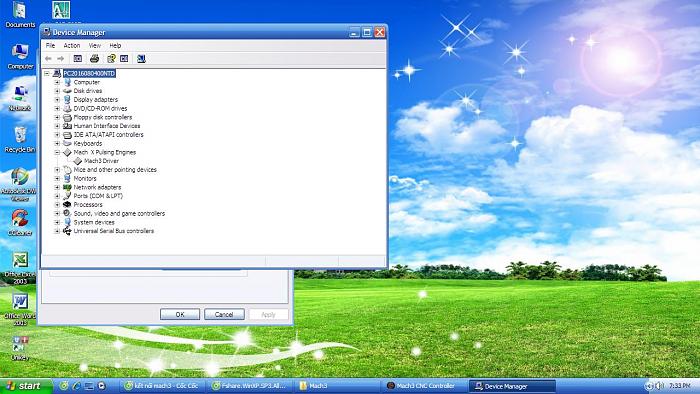The height and width of the screenshot is (394, 700).
Task: Click Cancel in the dialog behind
Action: pyautogui.click(x=224, y=314)
